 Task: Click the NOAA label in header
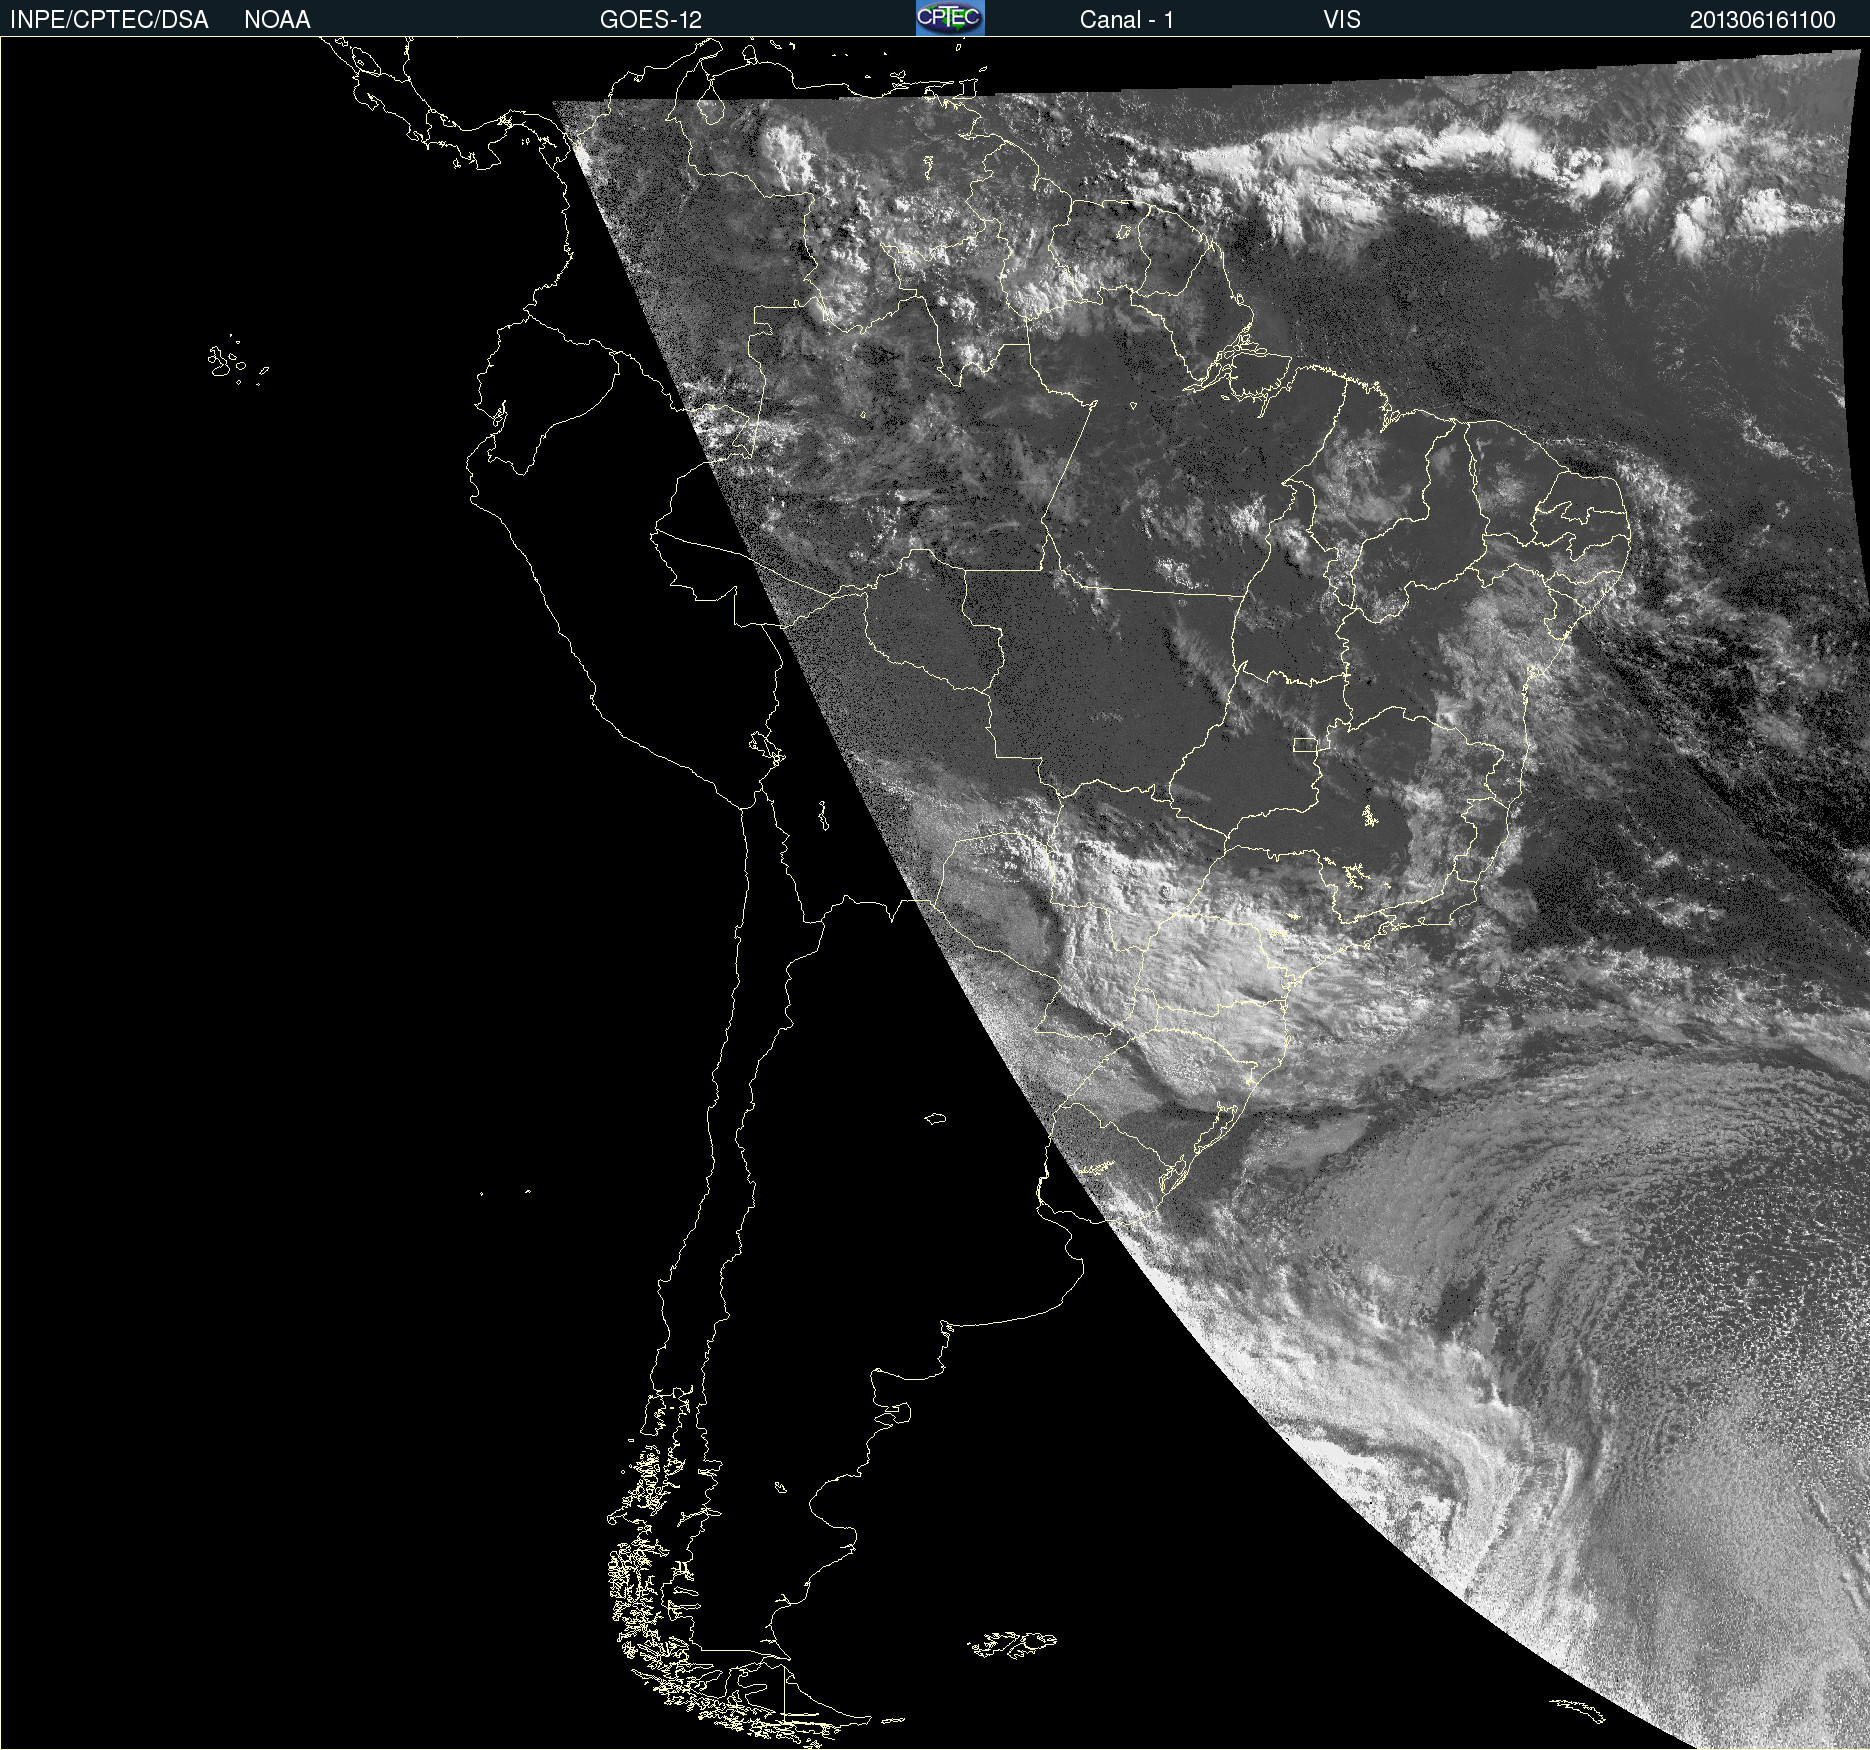(277, 20)
